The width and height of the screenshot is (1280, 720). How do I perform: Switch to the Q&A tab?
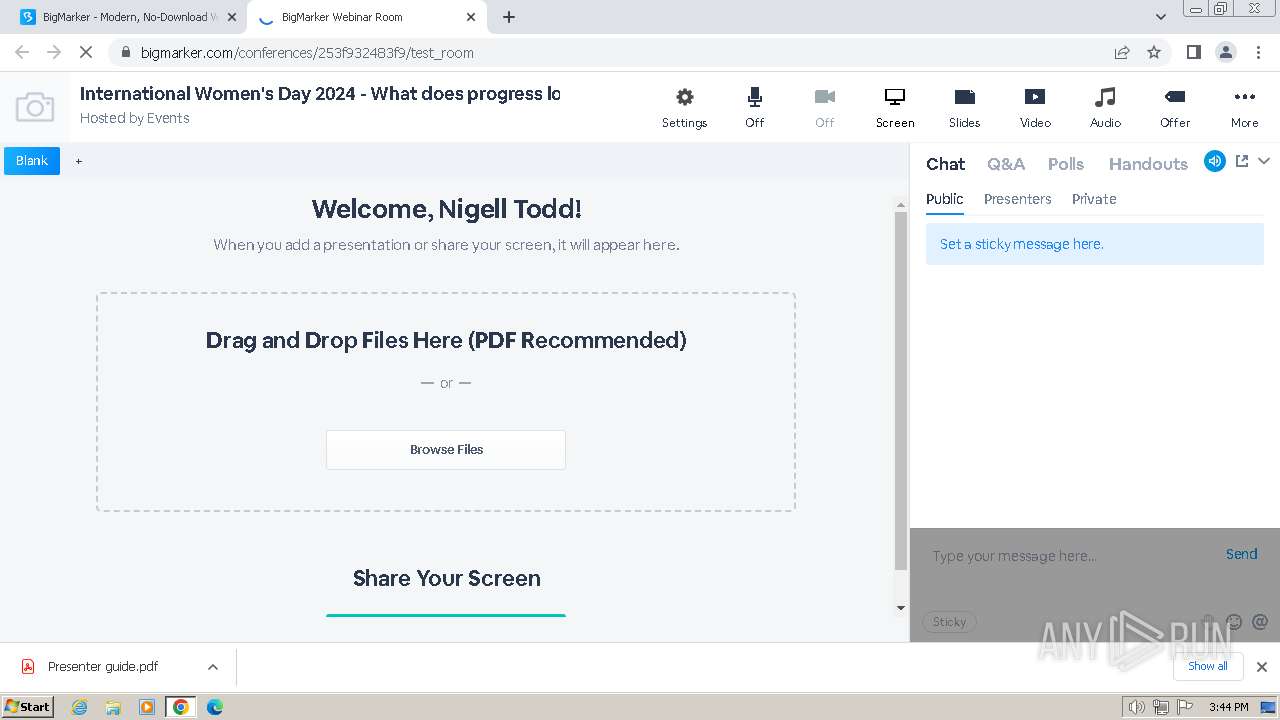(x=1006, y=164)
